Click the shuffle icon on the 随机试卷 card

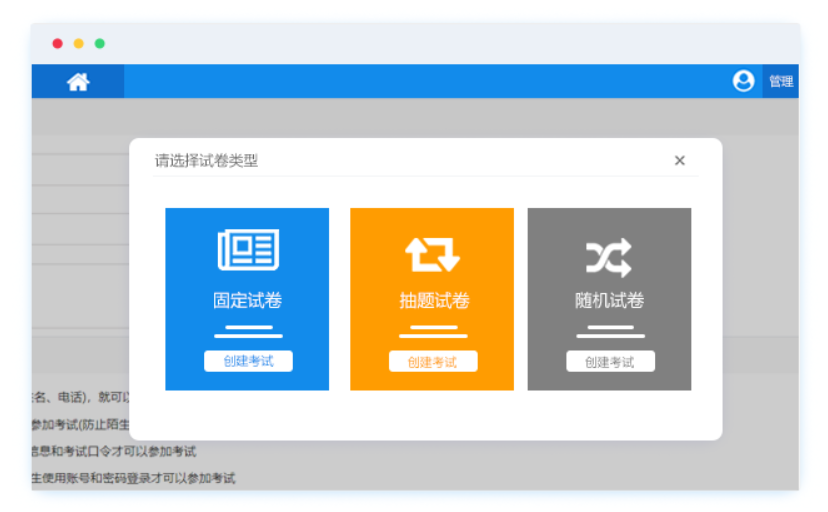(609, 257)
